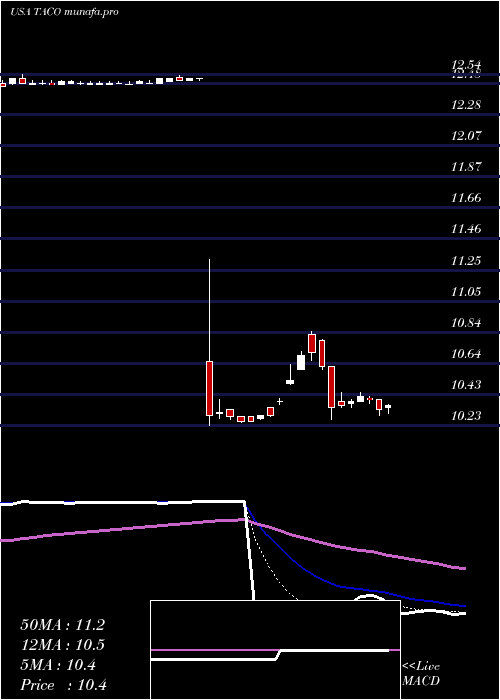
Task: Click the 10.84 price axis label
Action: [467, 323]
